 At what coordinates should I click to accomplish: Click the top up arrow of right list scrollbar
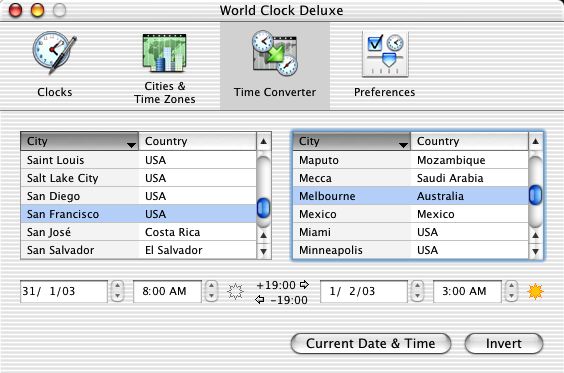[535, 141]
